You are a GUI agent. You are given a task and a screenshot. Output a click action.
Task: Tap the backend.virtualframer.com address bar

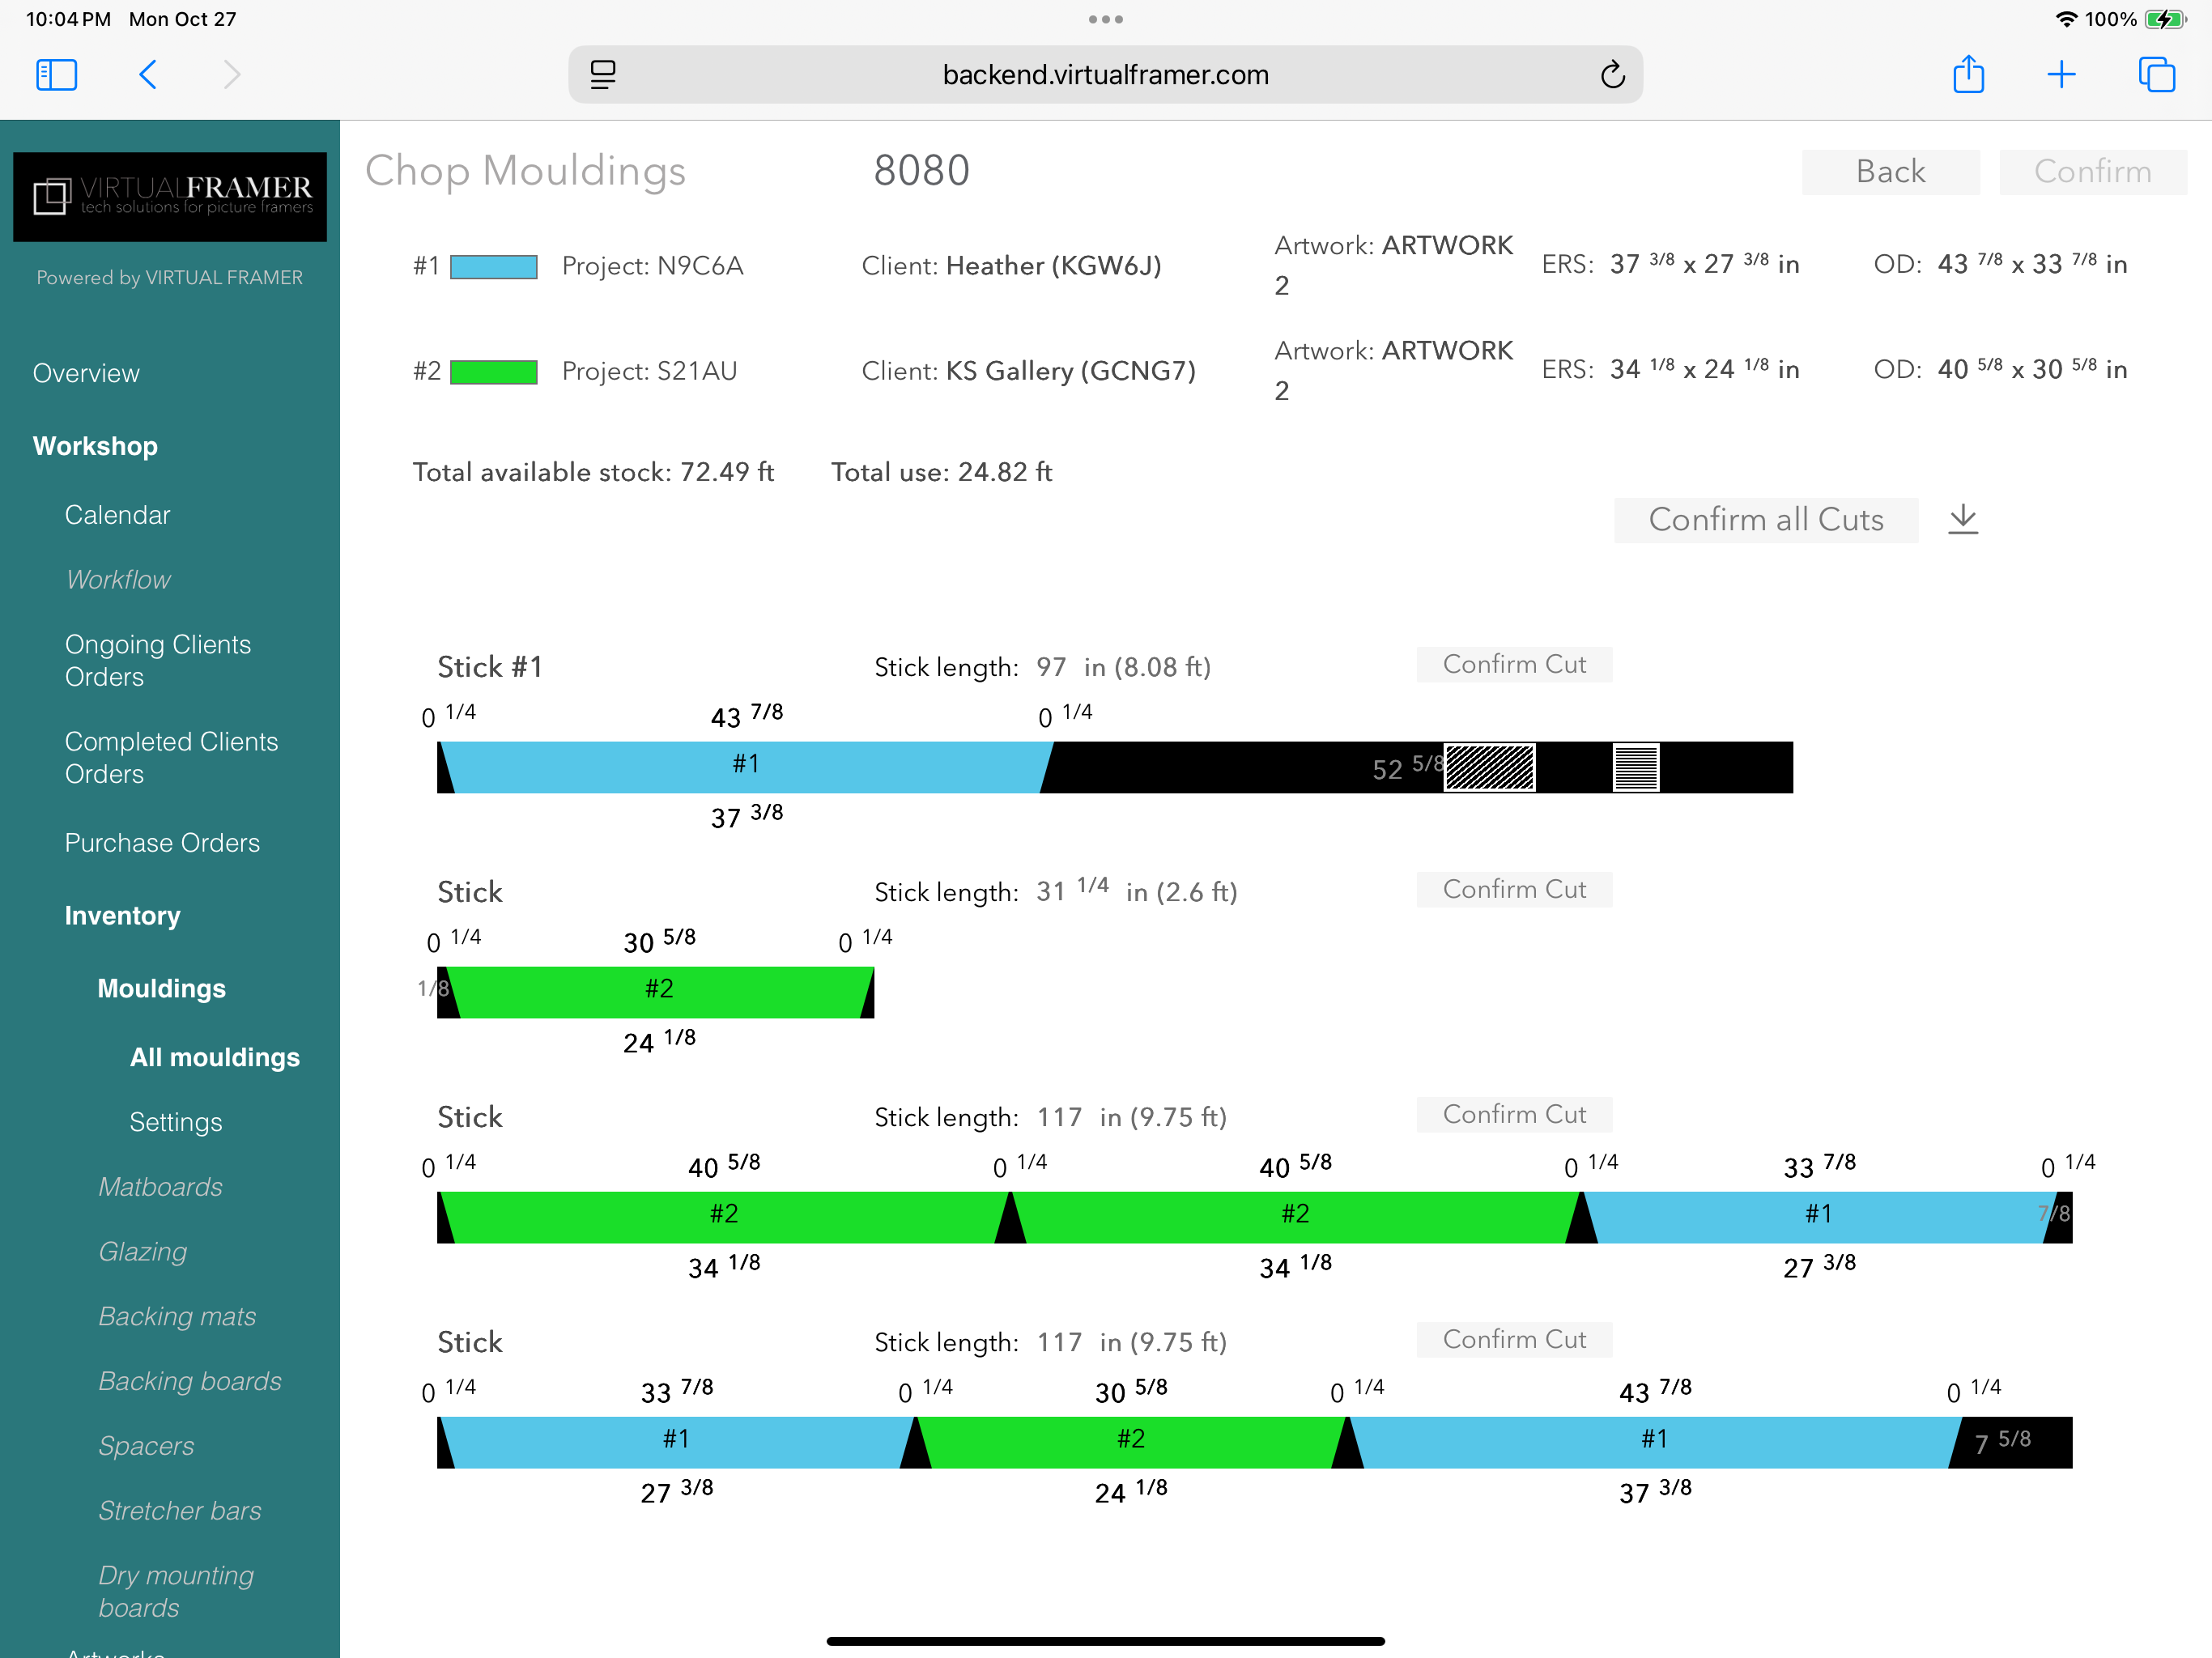tap(1105, 75)
